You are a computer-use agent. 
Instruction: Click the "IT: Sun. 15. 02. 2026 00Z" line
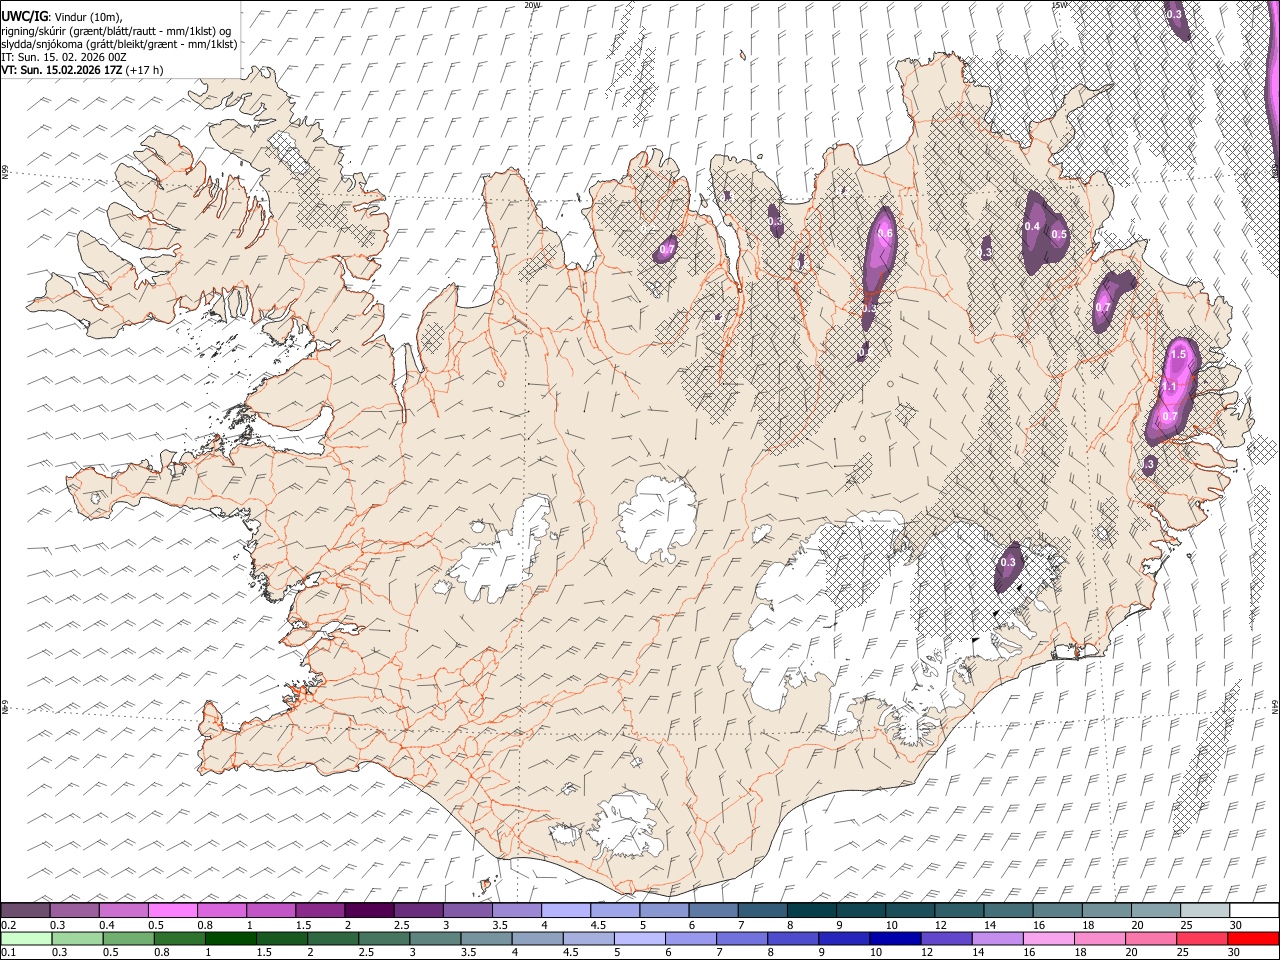point(63,57)
